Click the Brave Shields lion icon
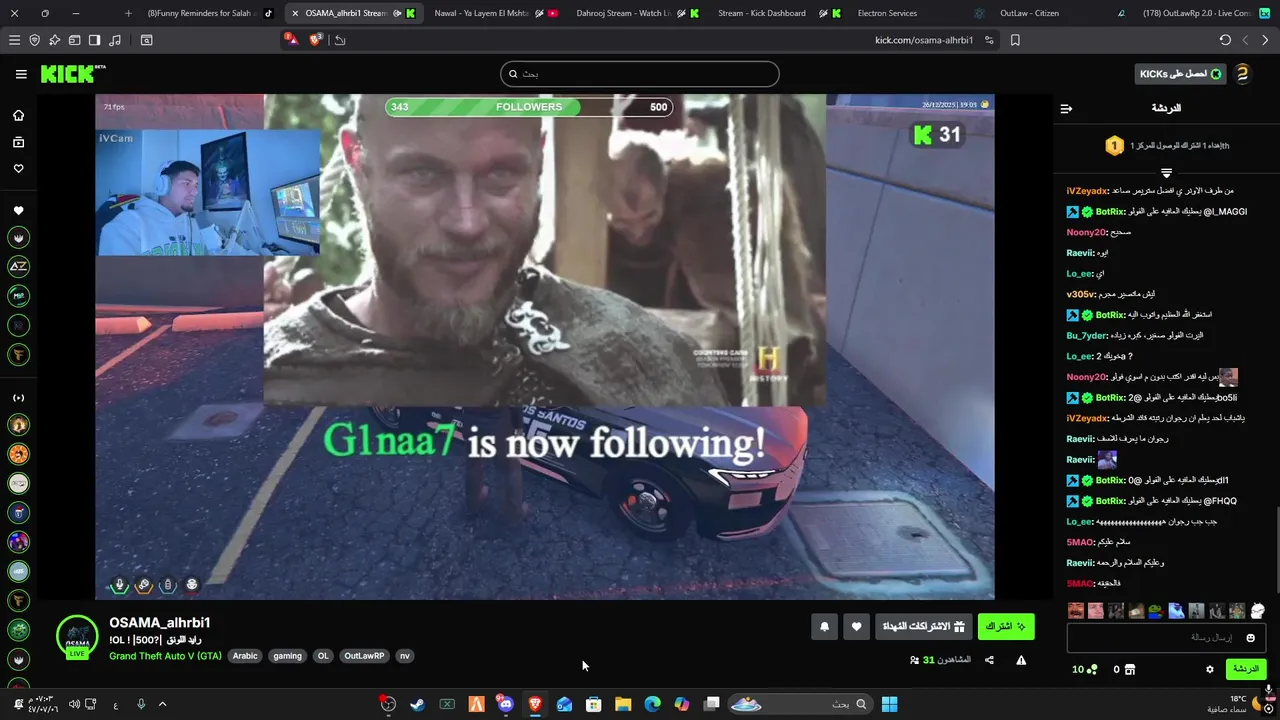The height and width of the screenshot is (720, 1280). [316, 40]
